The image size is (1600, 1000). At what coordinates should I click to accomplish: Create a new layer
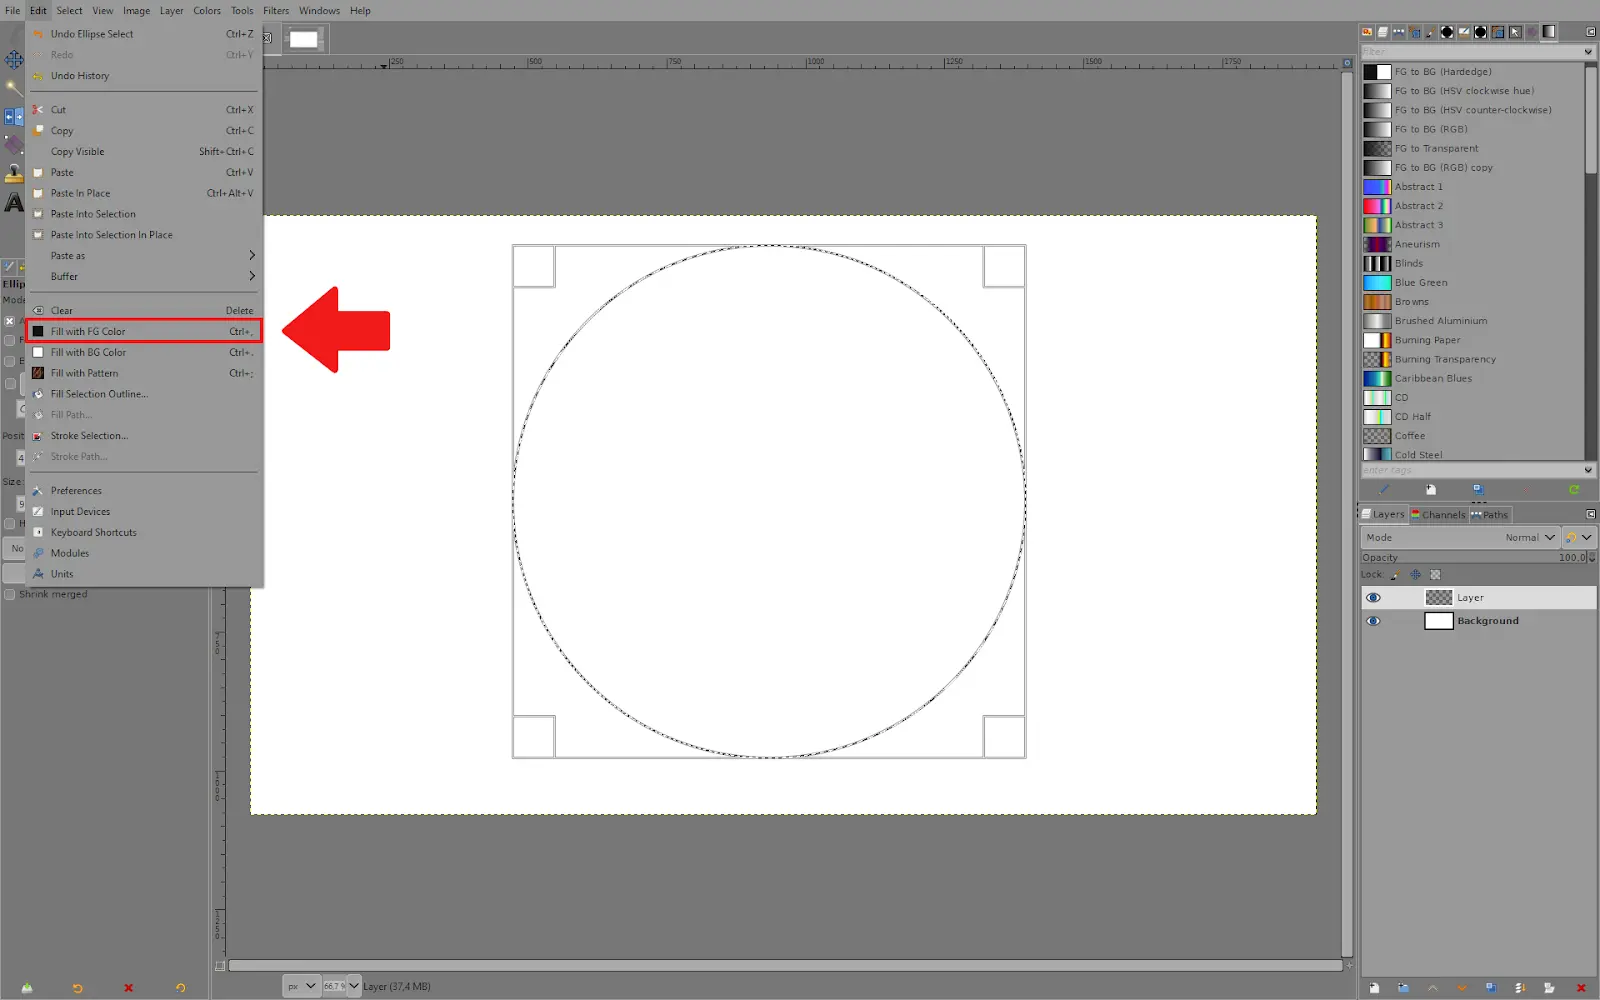click(1375, 988)
